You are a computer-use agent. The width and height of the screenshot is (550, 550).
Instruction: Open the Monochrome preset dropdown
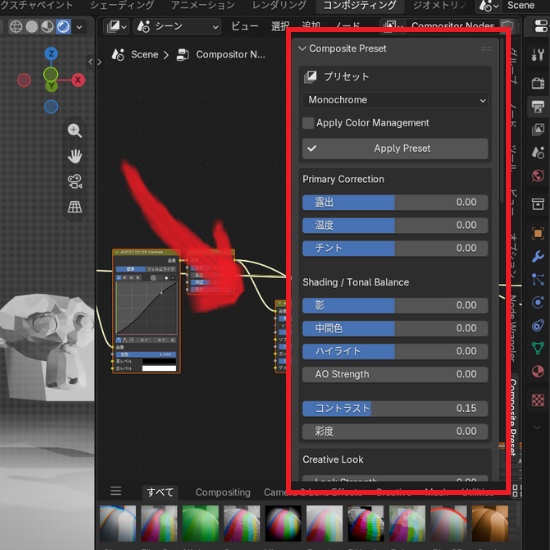coord(395,100)
